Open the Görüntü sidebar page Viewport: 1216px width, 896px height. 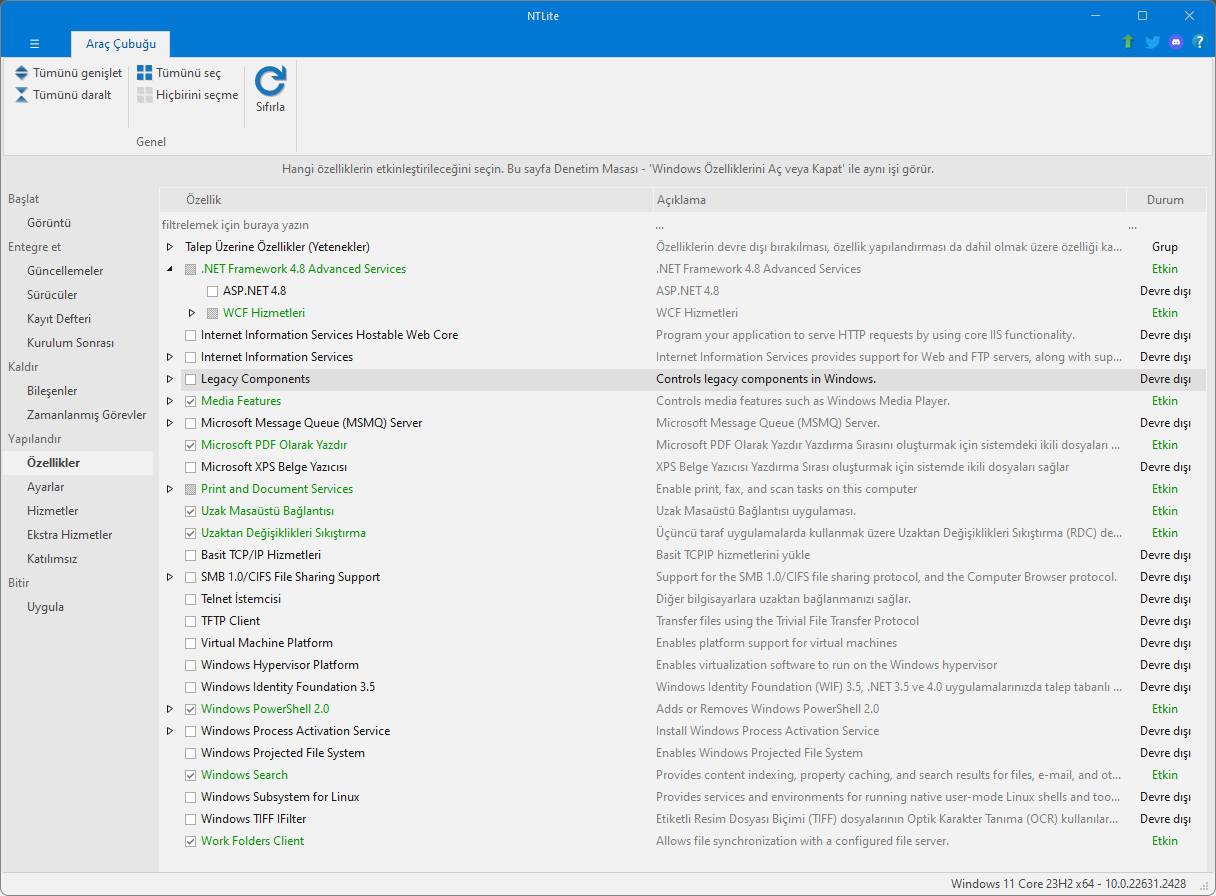coord(49,223)
